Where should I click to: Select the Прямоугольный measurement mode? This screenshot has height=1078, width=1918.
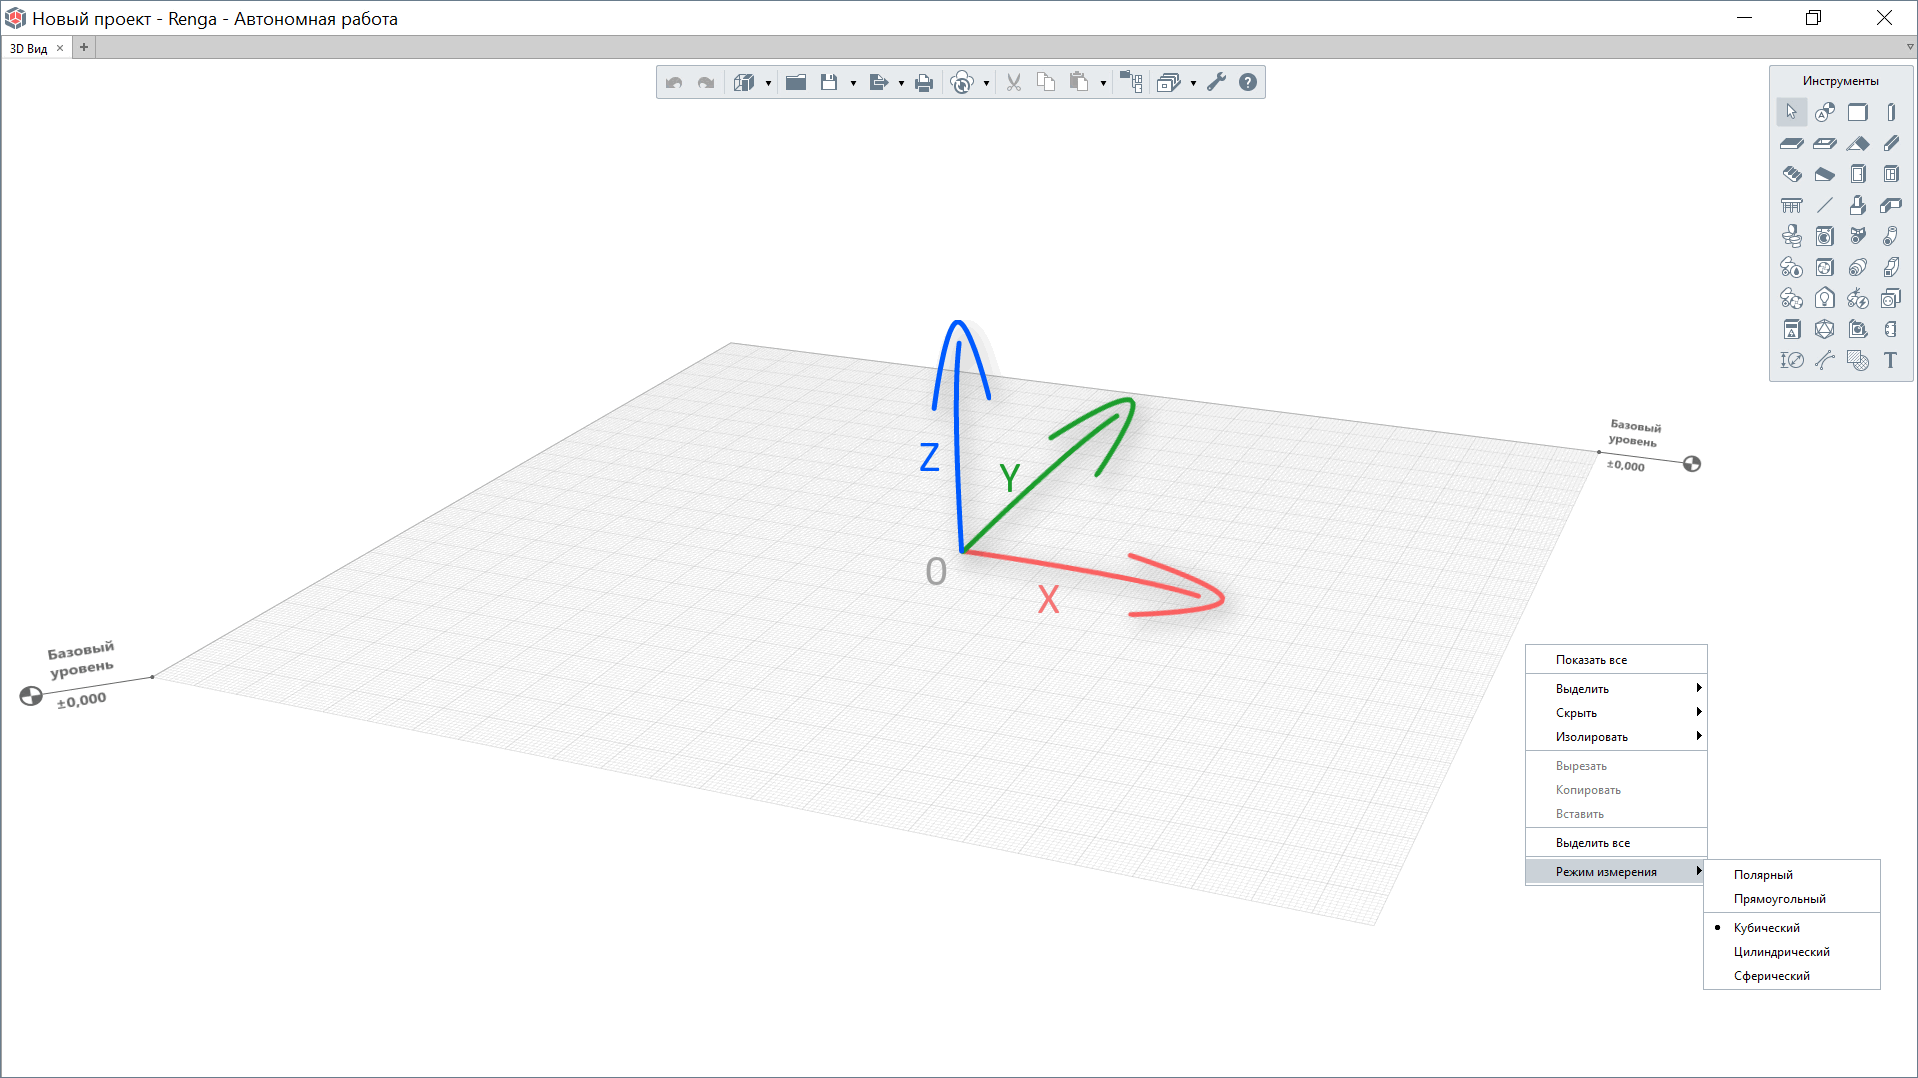coord(1792,898)
